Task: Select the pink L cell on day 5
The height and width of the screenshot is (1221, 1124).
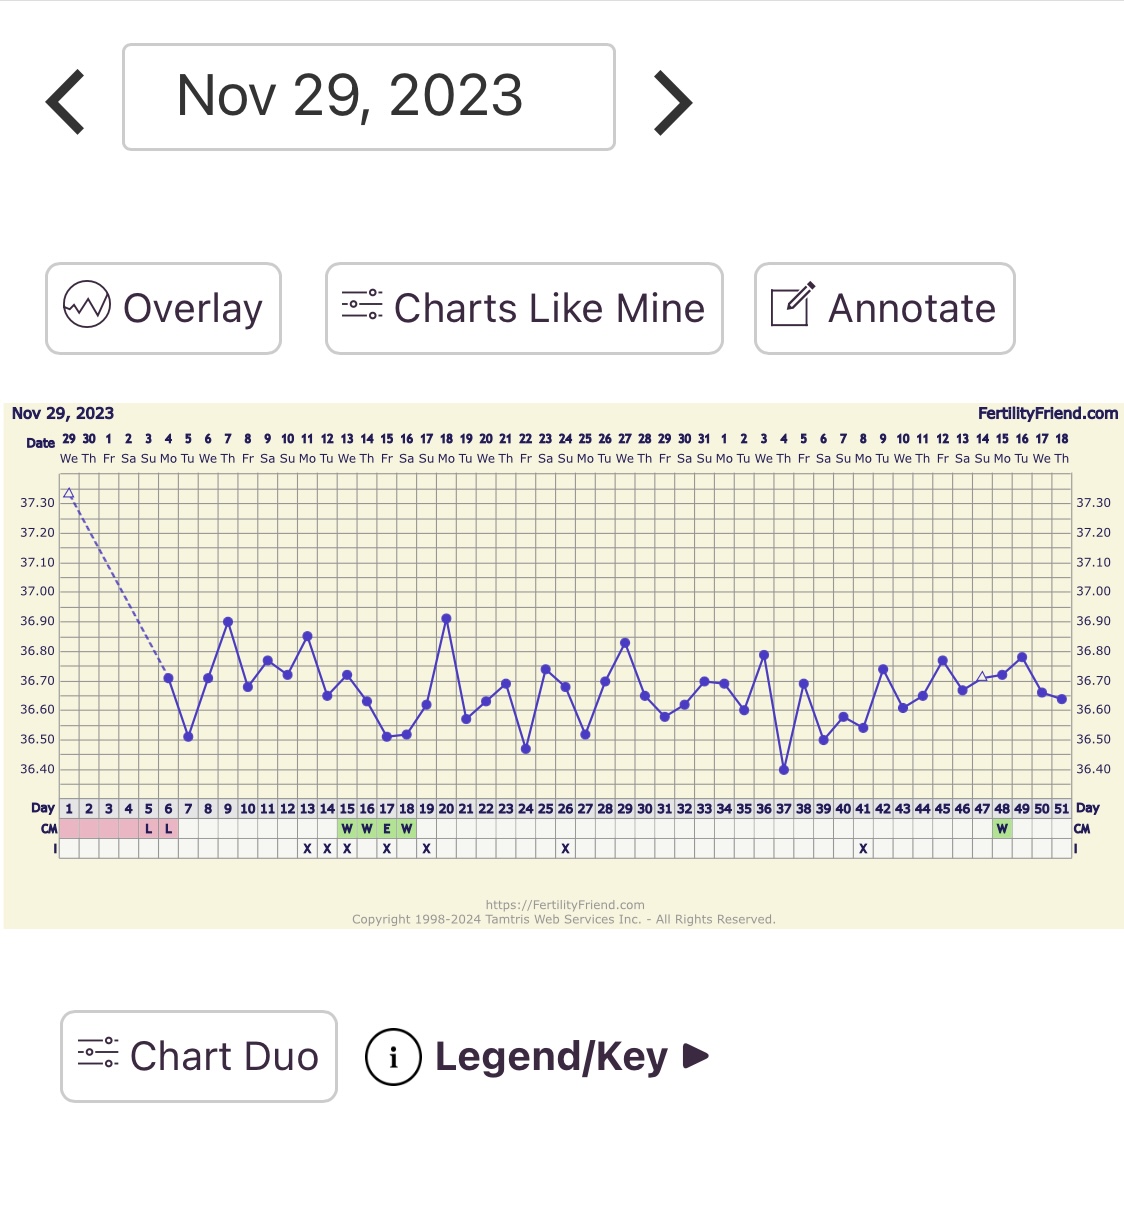Action: (x=149, y=829)
